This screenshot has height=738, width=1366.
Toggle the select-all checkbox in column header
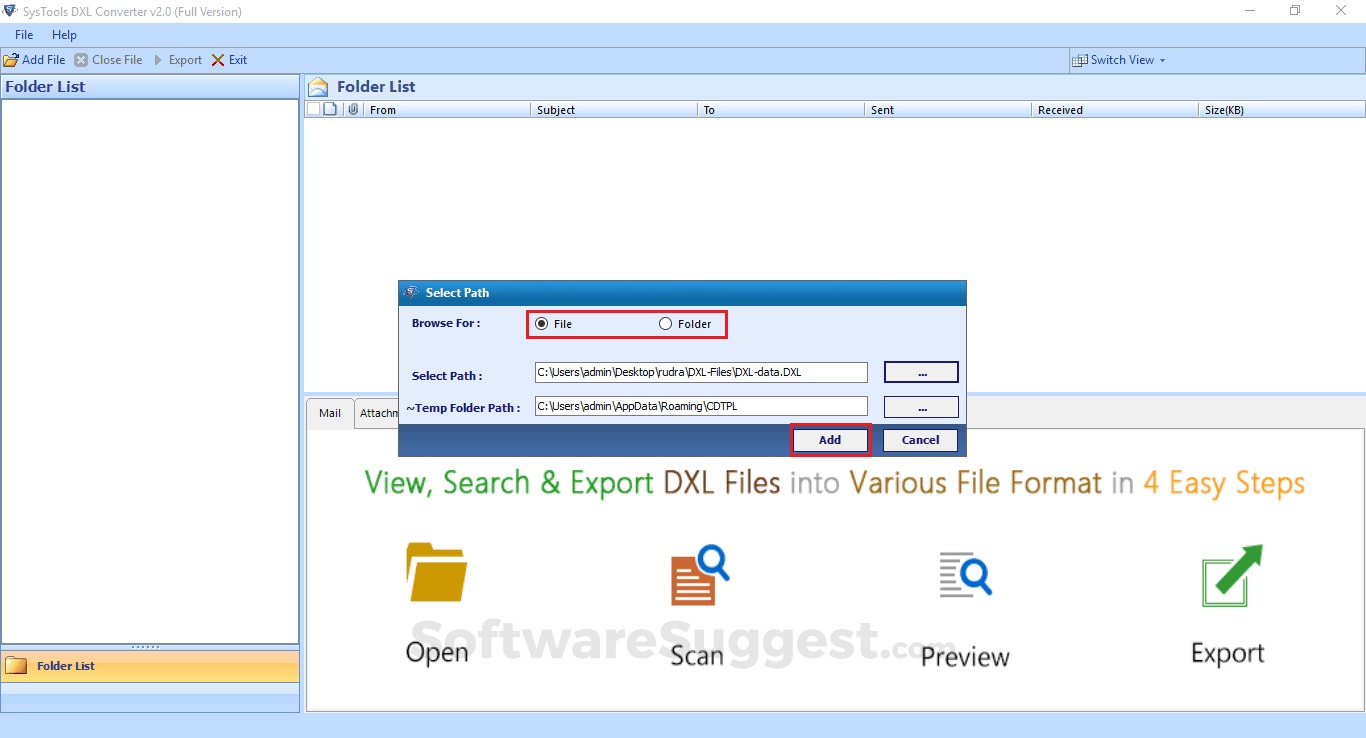coord(313,109)
